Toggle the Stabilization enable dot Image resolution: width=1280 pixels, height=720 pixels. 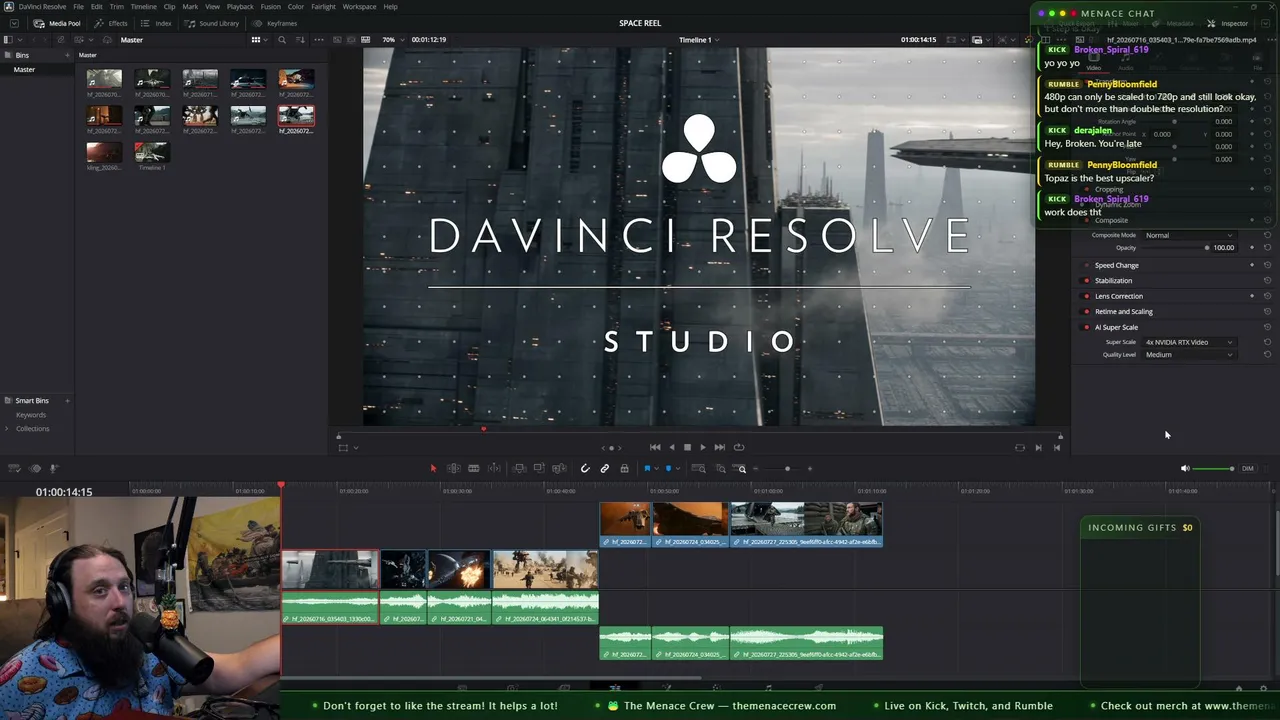point(1087,281)
